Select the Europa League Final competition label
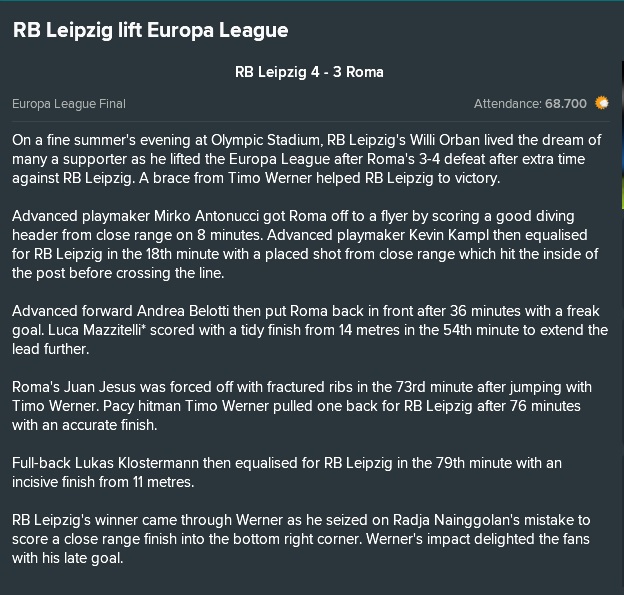 [x=69, y=104]
